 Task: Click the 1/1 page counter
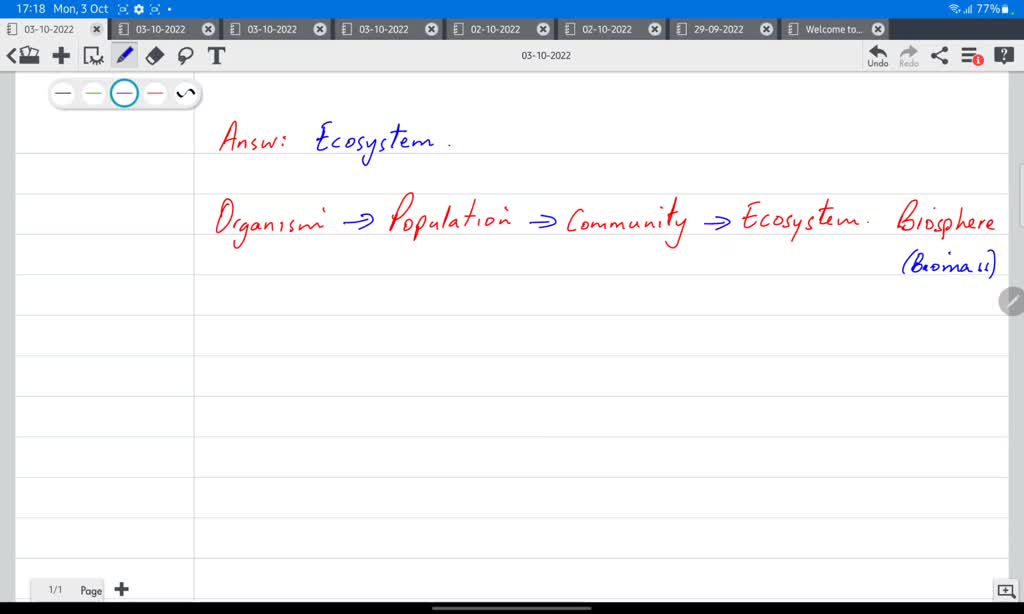[56, 590]
